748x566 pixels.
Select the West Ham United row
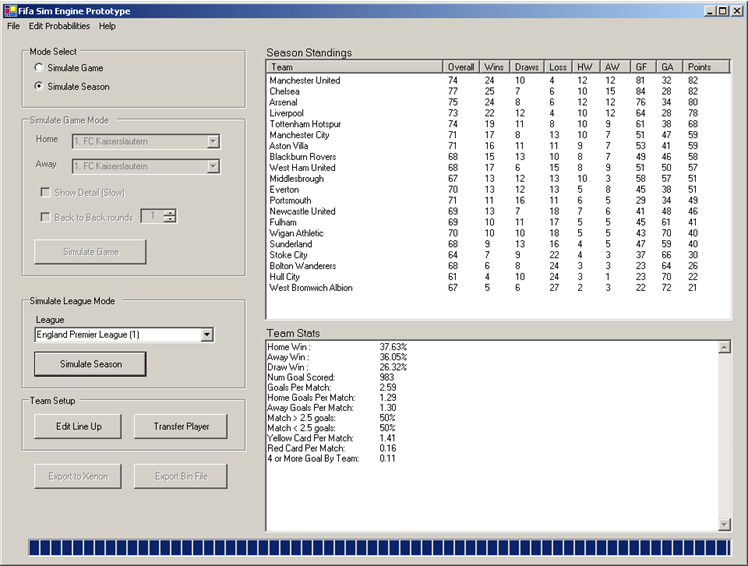pyautogui.click(x=498, y=168)
